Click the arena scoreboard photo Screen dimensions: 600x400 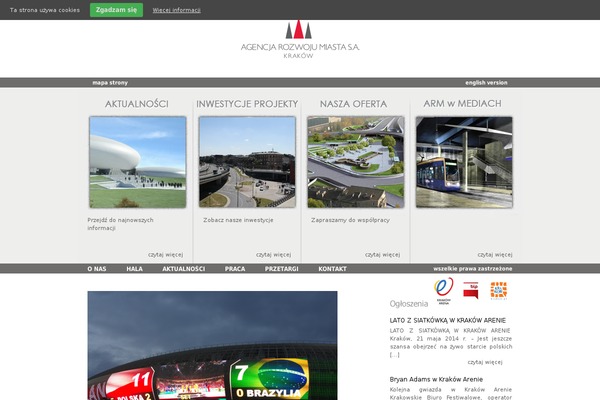pos(212,346)
